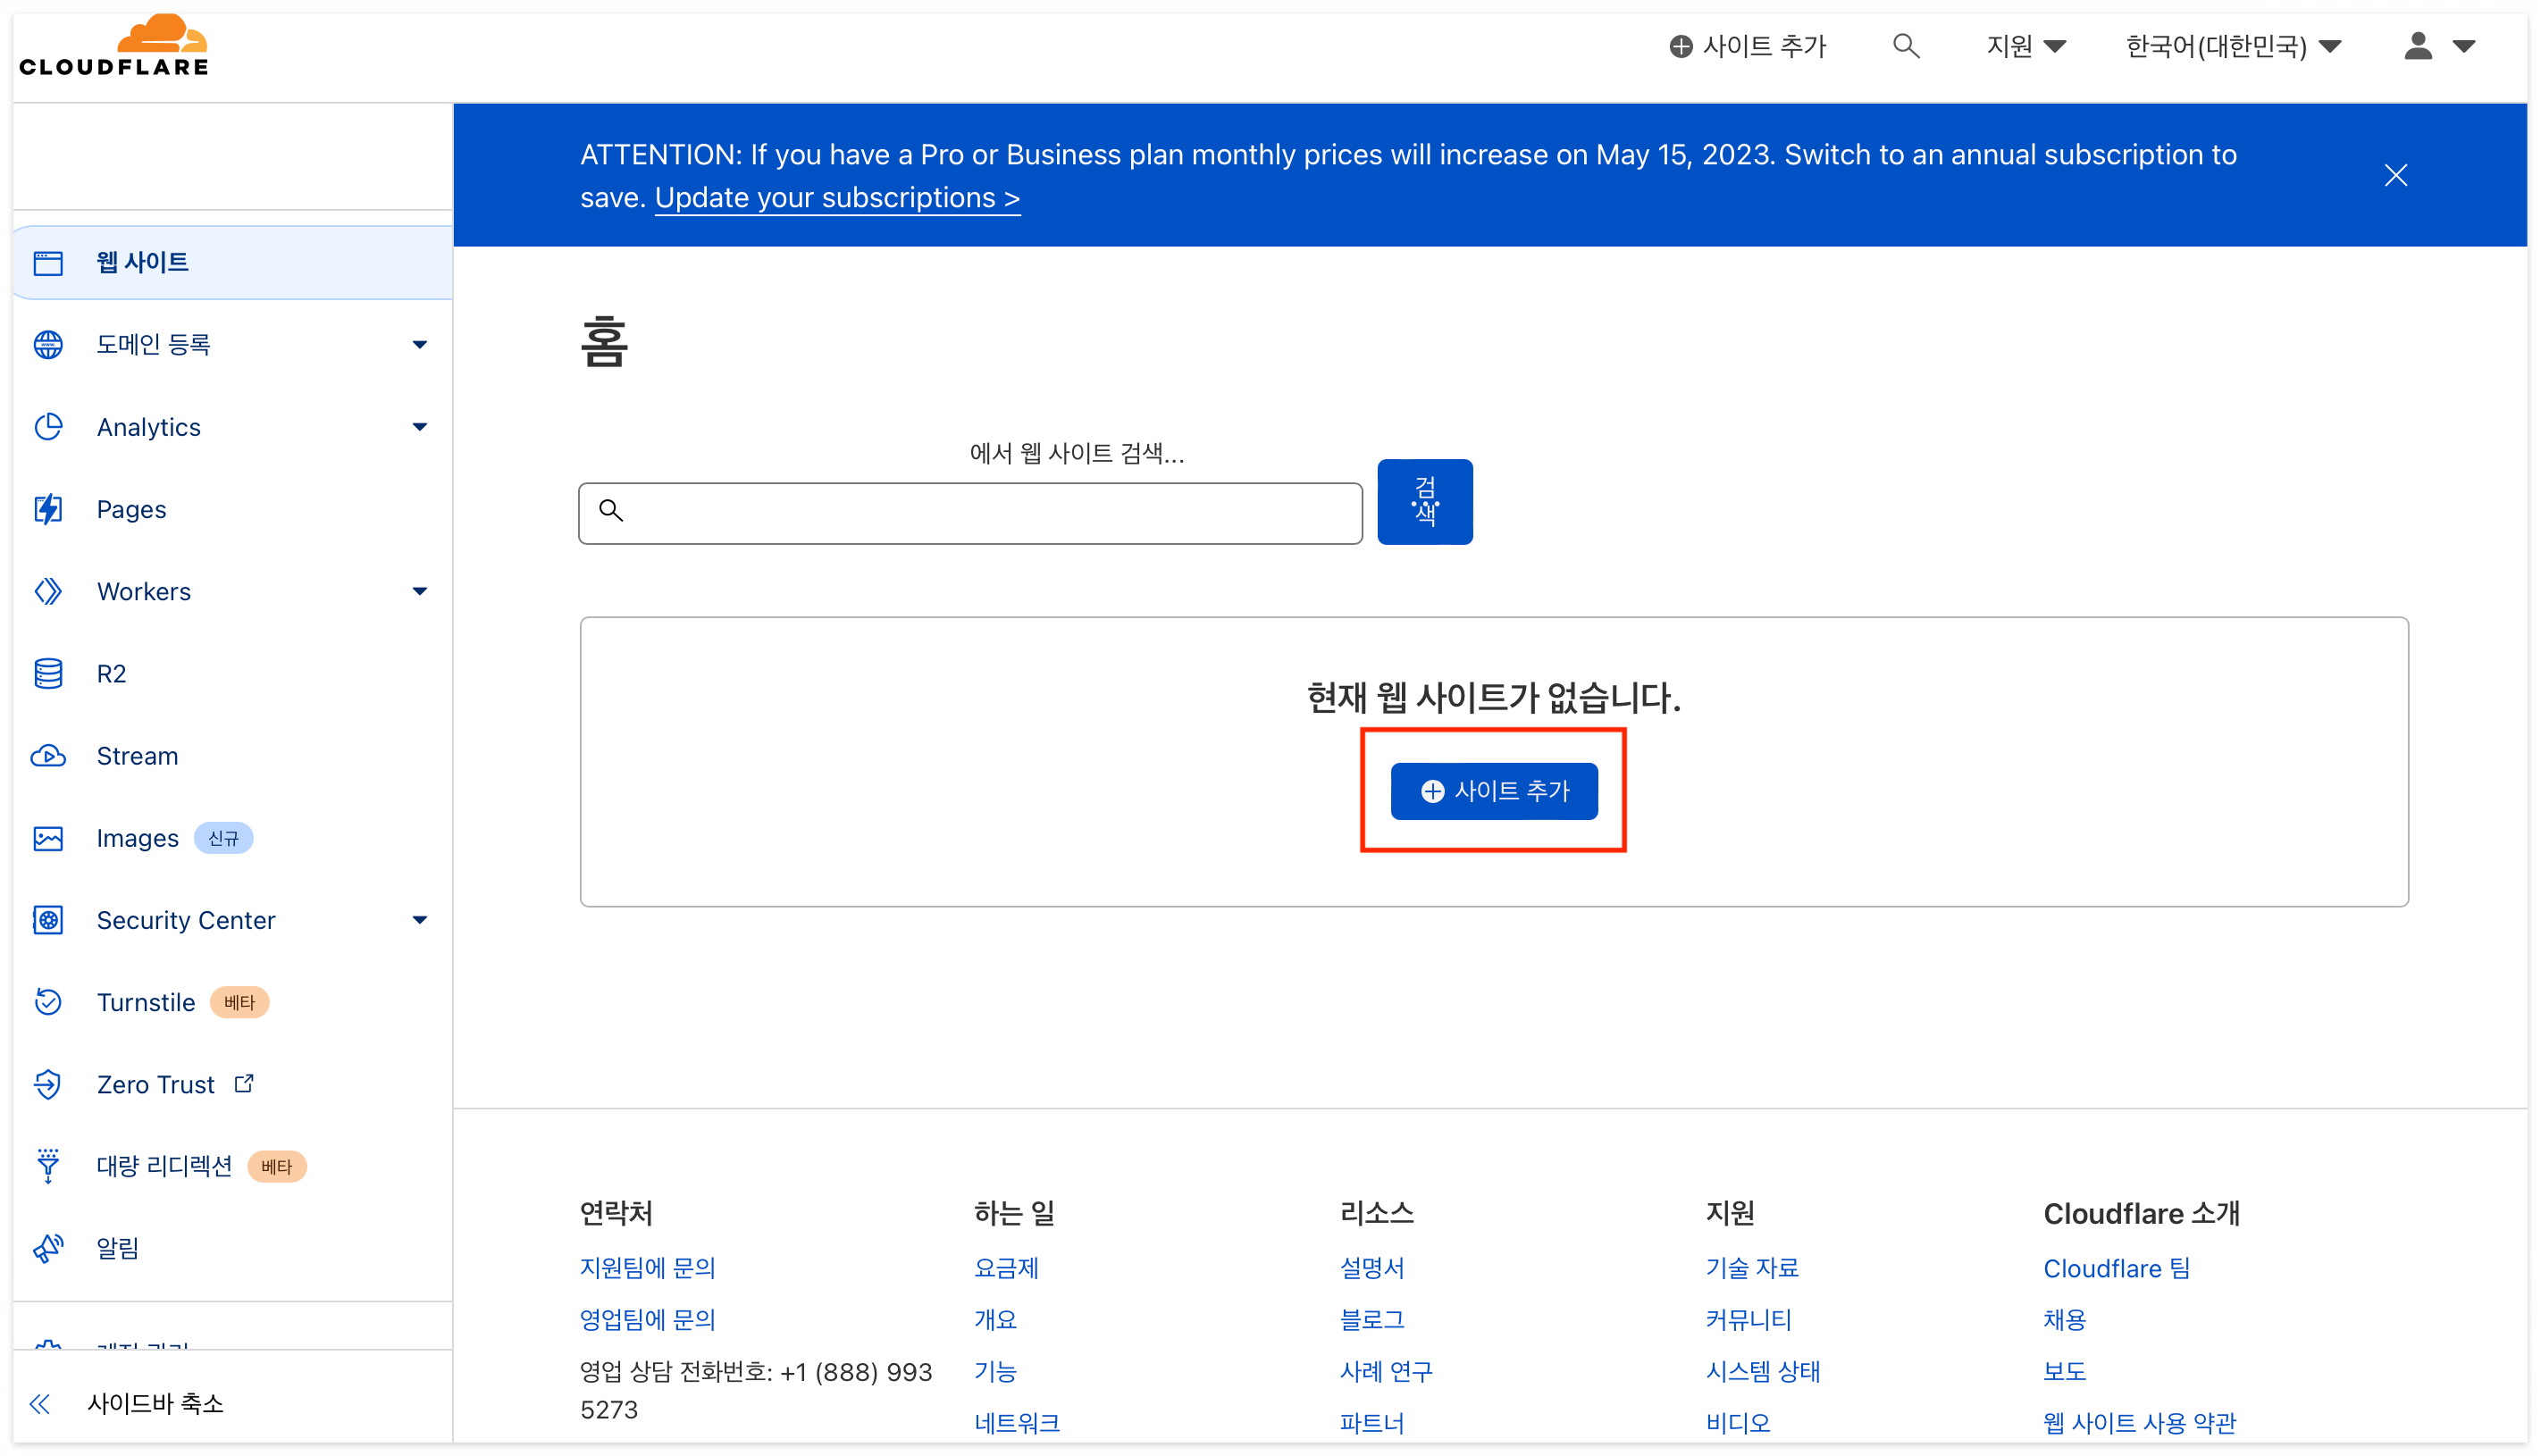Open R2 storage from the sidebar icon
Image resolution: width=2541 pixels, height=1456 pixels.
point(48,674)
